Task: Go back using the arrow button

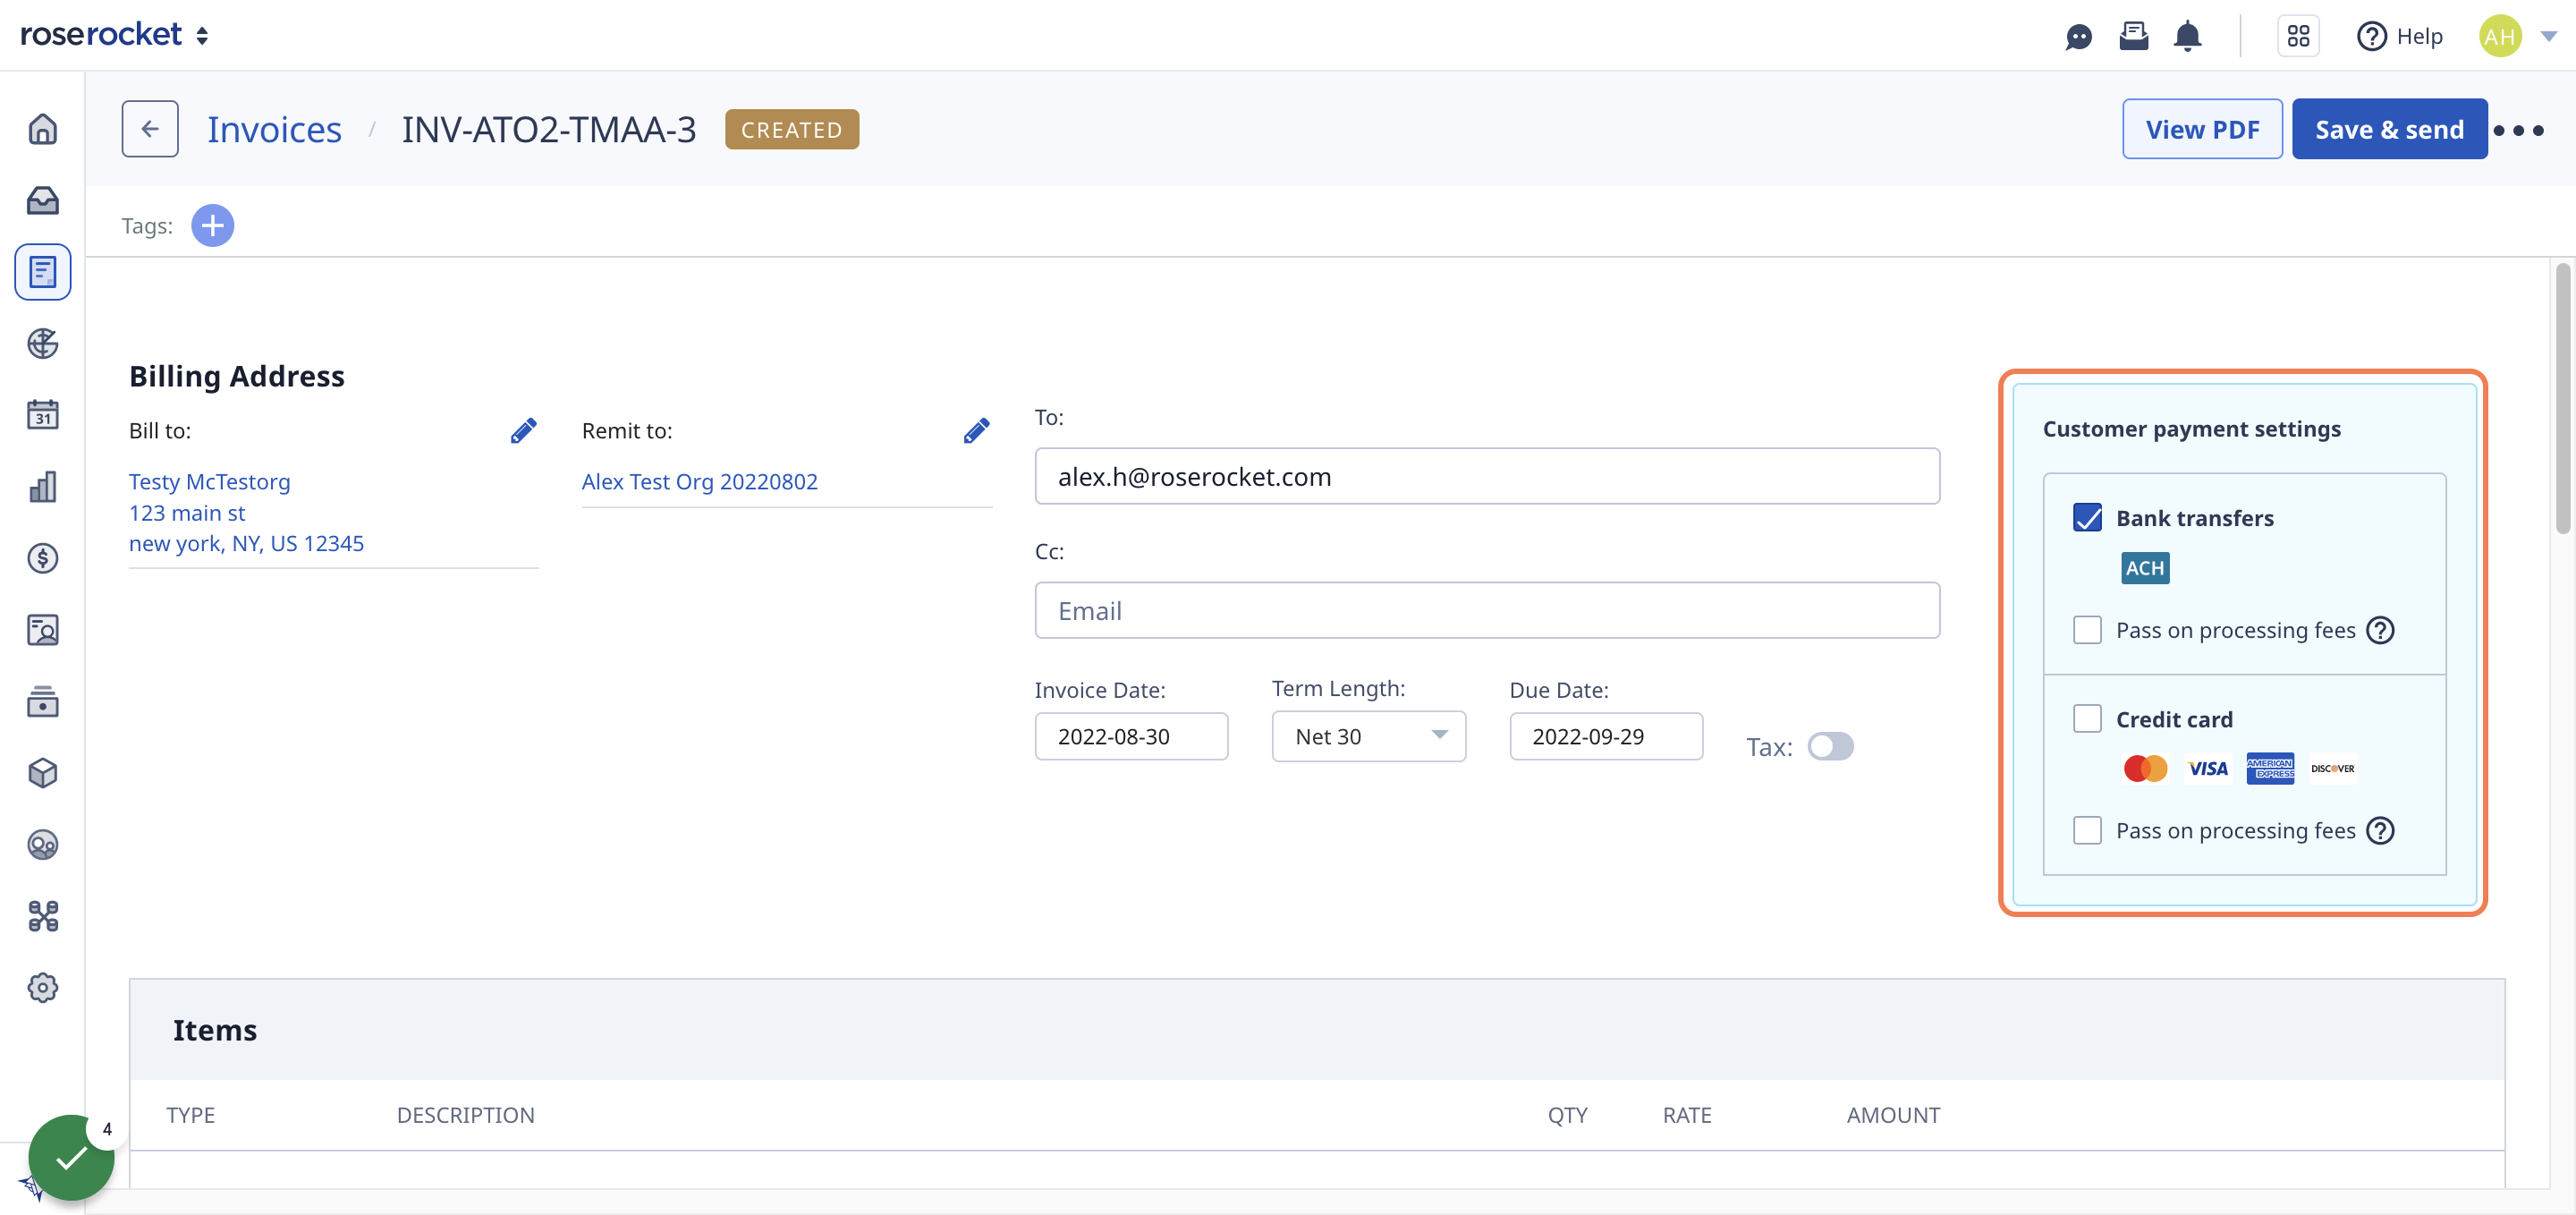Action: point(150,128)
